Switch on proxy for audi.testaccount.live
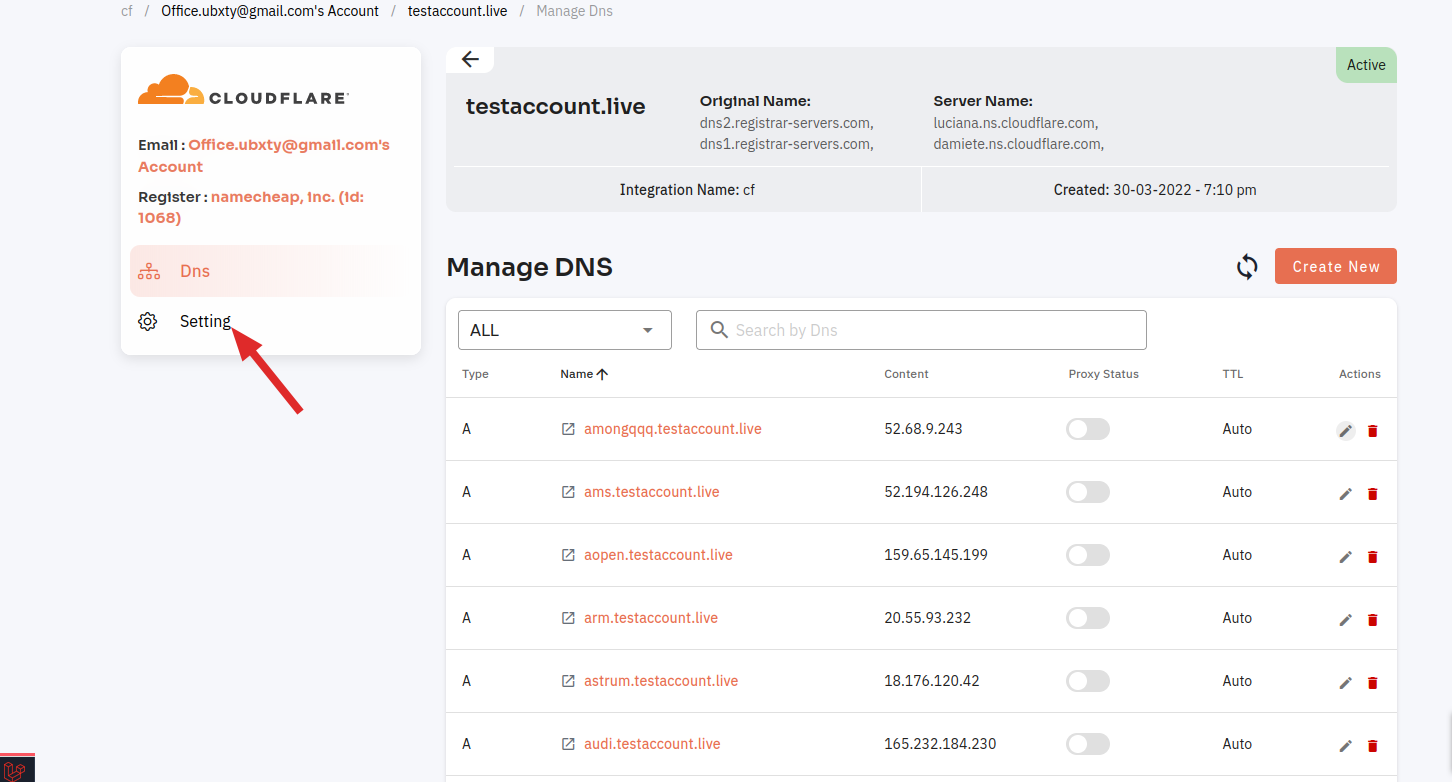This screenshot has width=1452, height=782. [1088, 744]
